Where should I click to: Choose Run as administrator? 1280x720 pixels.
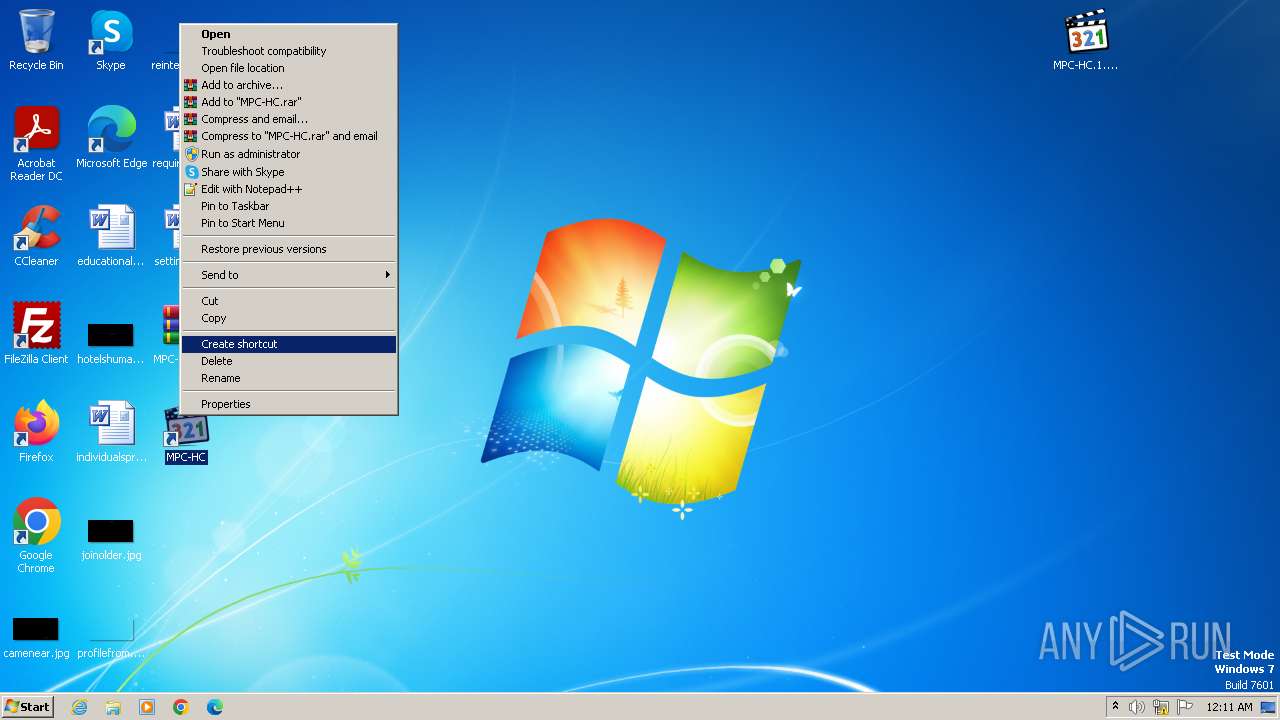point(289,154)
